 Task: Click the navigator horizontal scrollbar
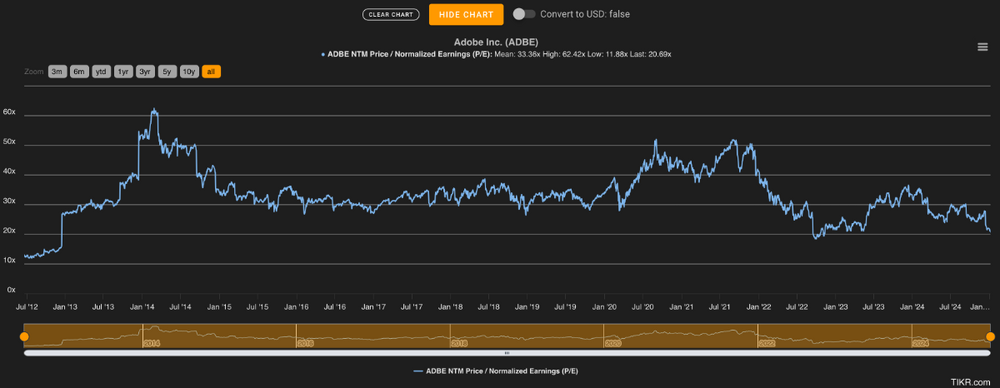(x=507, y=352)
